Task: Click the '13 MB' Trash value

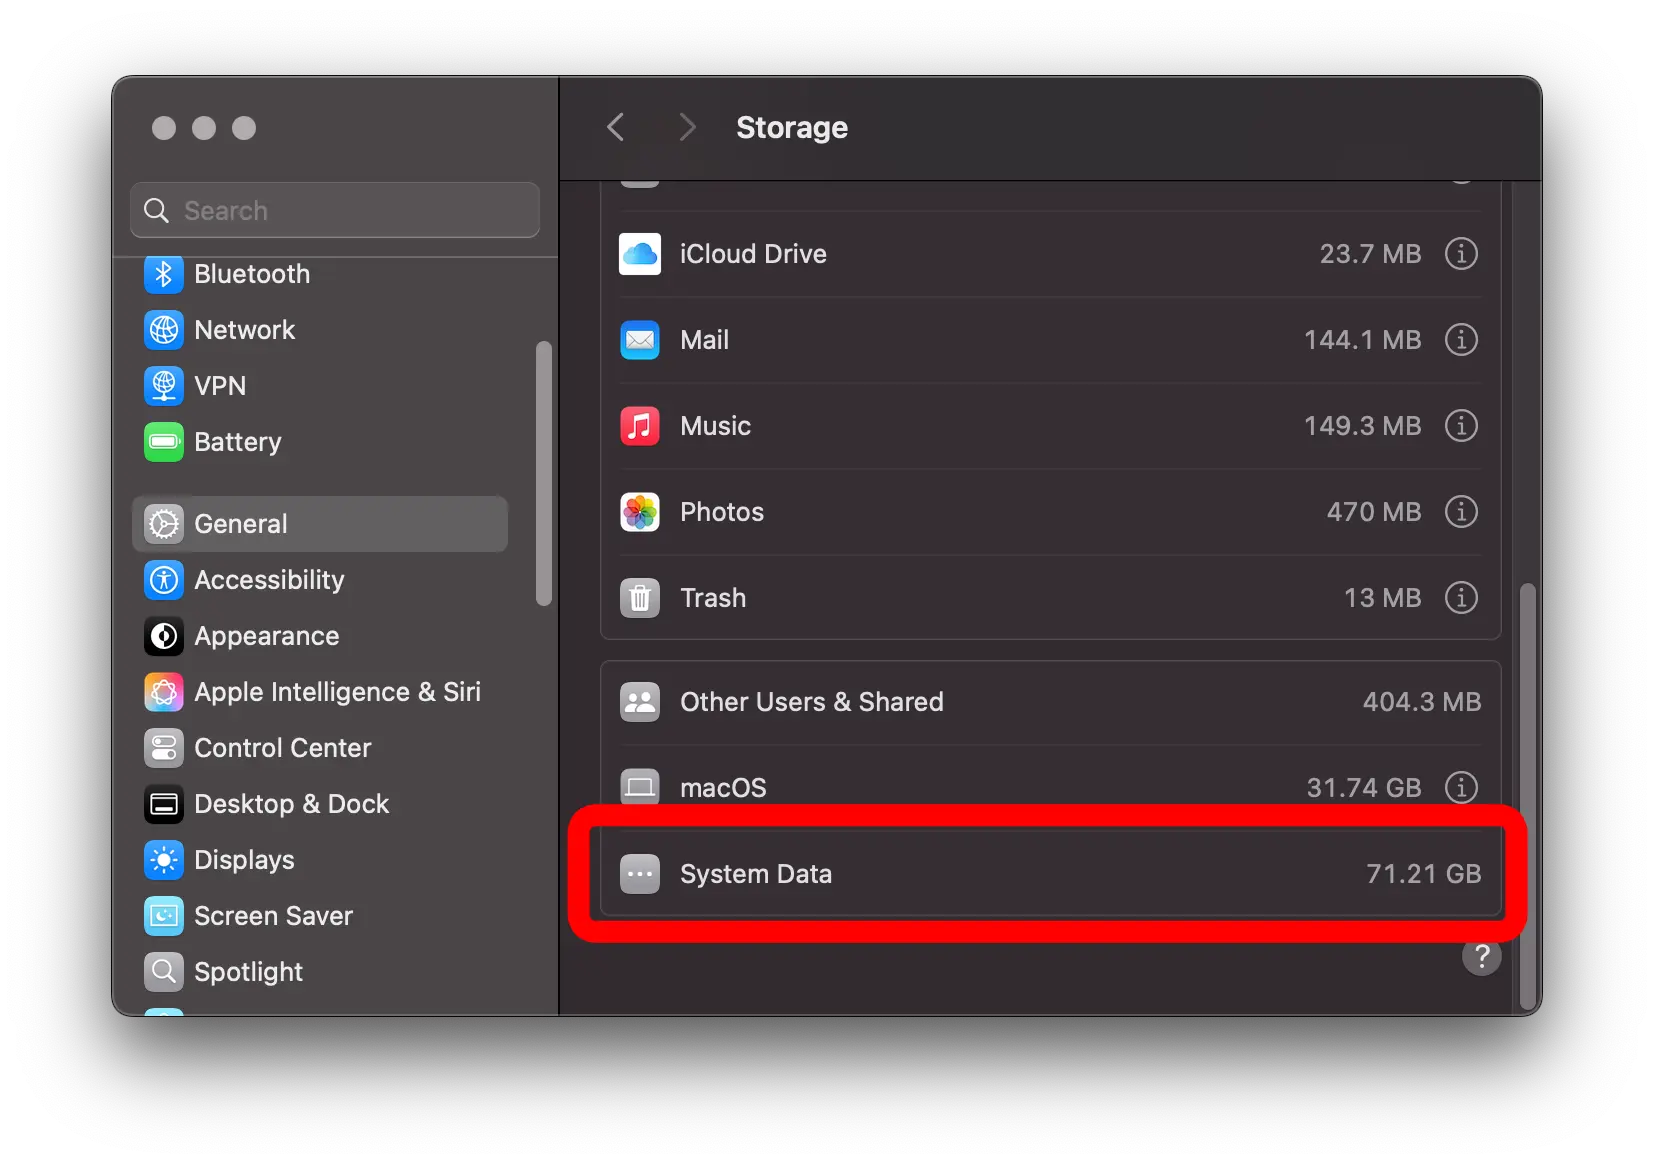Action: pyautogui.click(x=1383, y=598)
